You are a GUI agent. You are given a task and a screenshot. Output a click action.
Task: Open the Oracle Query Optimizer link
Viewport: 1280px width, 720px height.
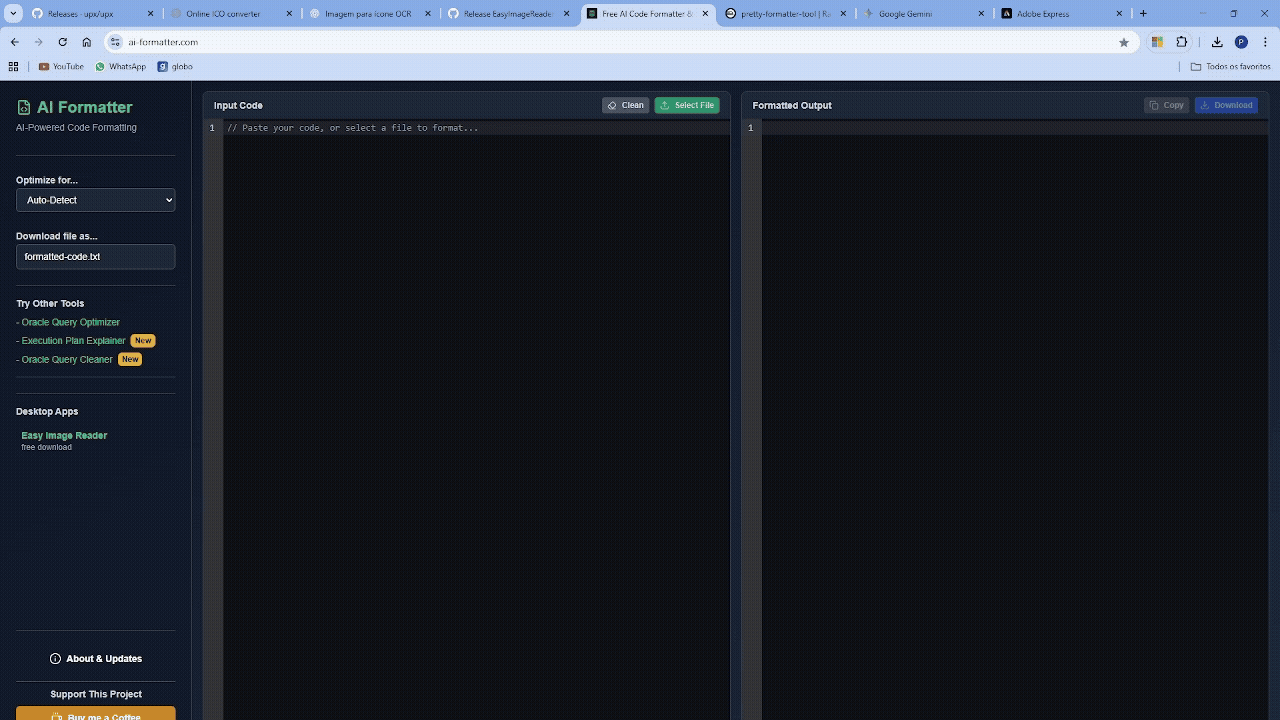[70, 322]
